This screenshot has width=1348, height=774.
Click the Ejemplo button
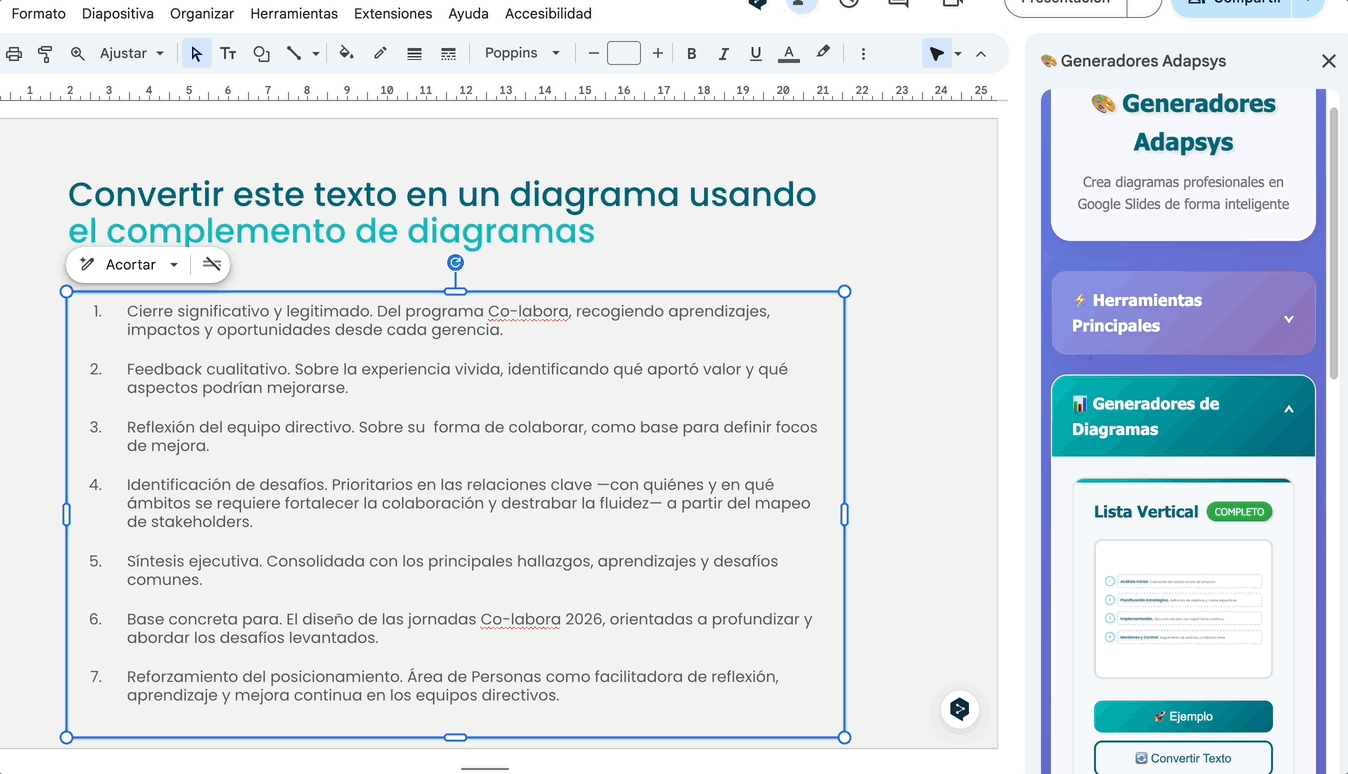click(x=1183, y=716)
